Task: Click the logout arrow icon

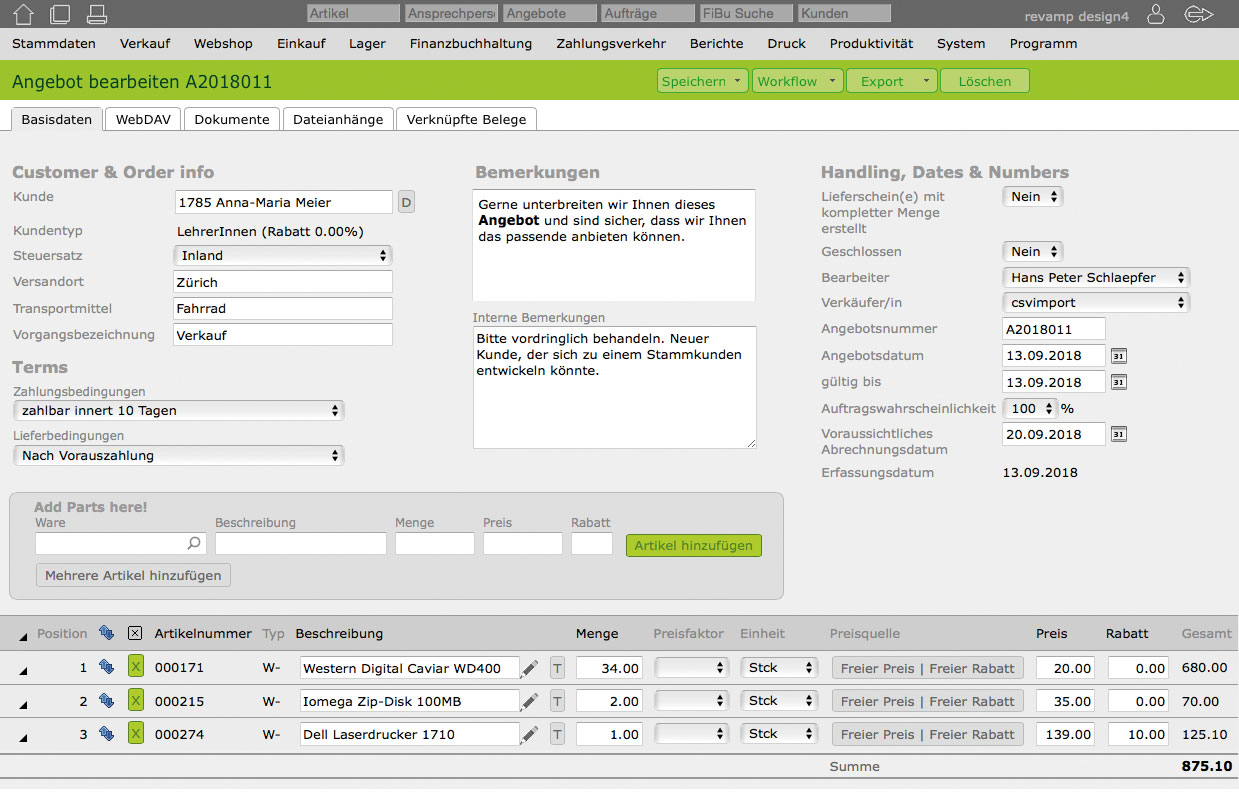Action: pos(1197,14)
